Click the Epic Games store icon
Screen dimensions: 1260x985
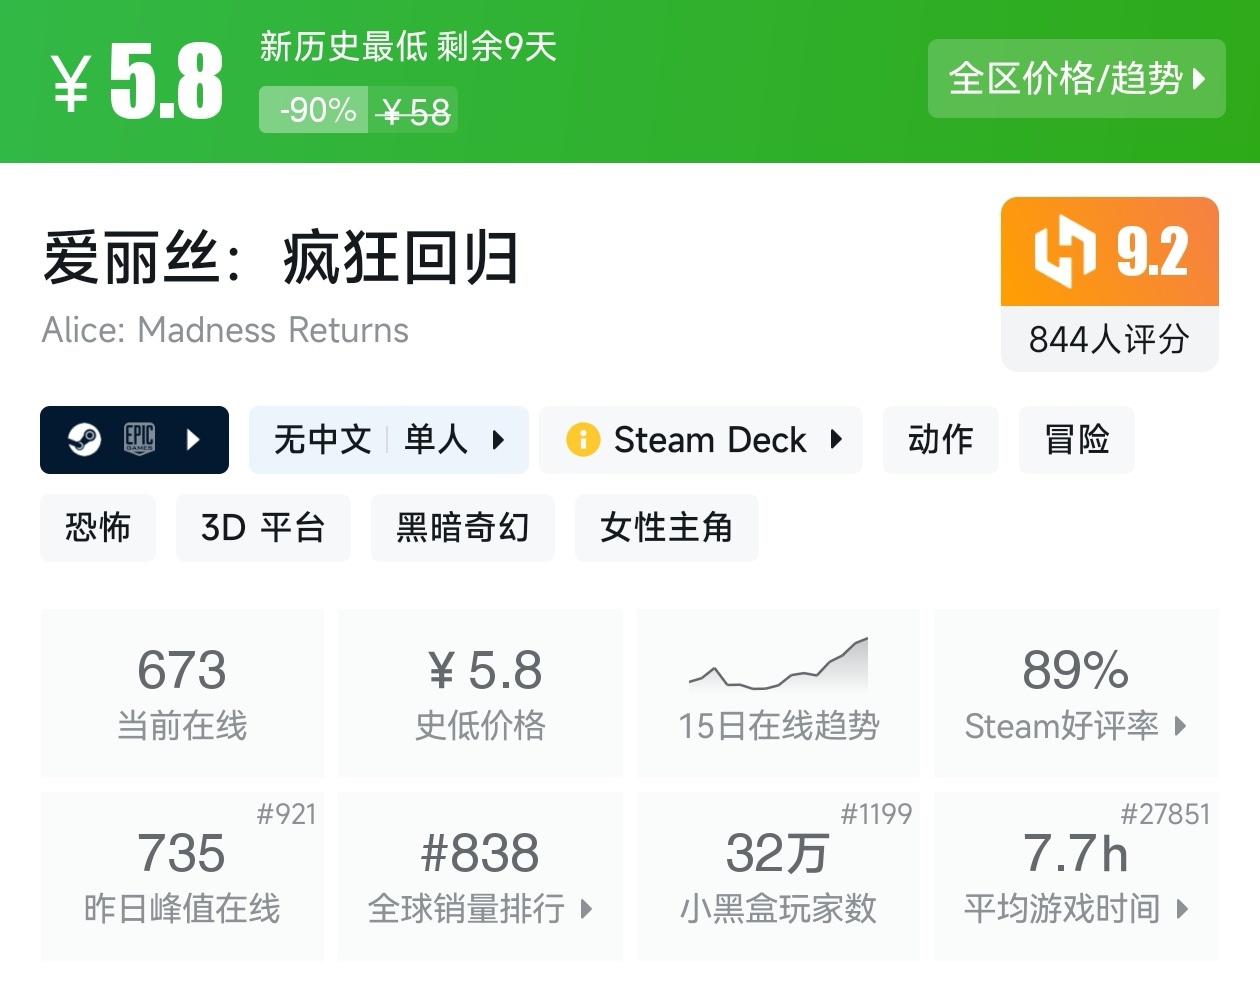[x=139, y=439]
